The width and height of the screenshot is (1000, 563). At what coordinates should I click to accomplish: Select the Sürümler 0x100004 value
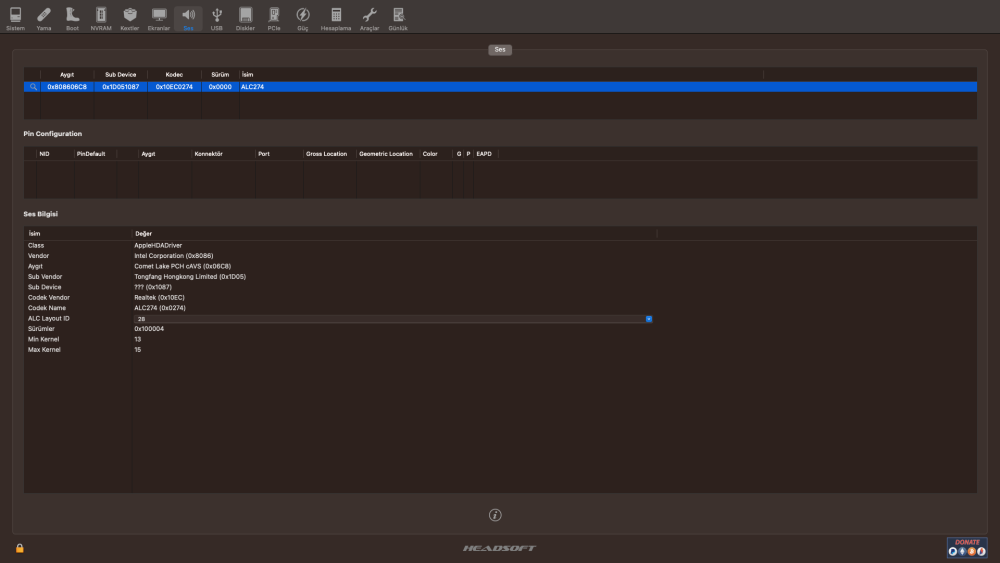pos(149,329)
